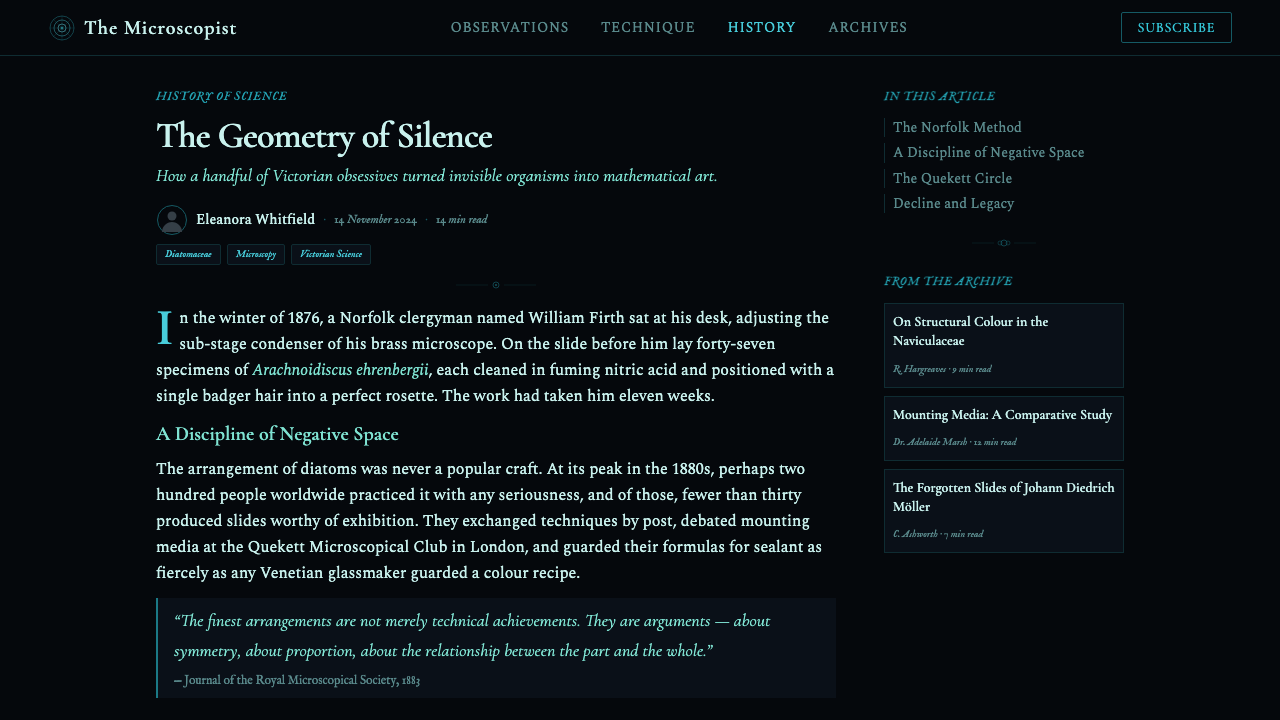Jump to Decline and Legacy section

click(x=953, y=203)
